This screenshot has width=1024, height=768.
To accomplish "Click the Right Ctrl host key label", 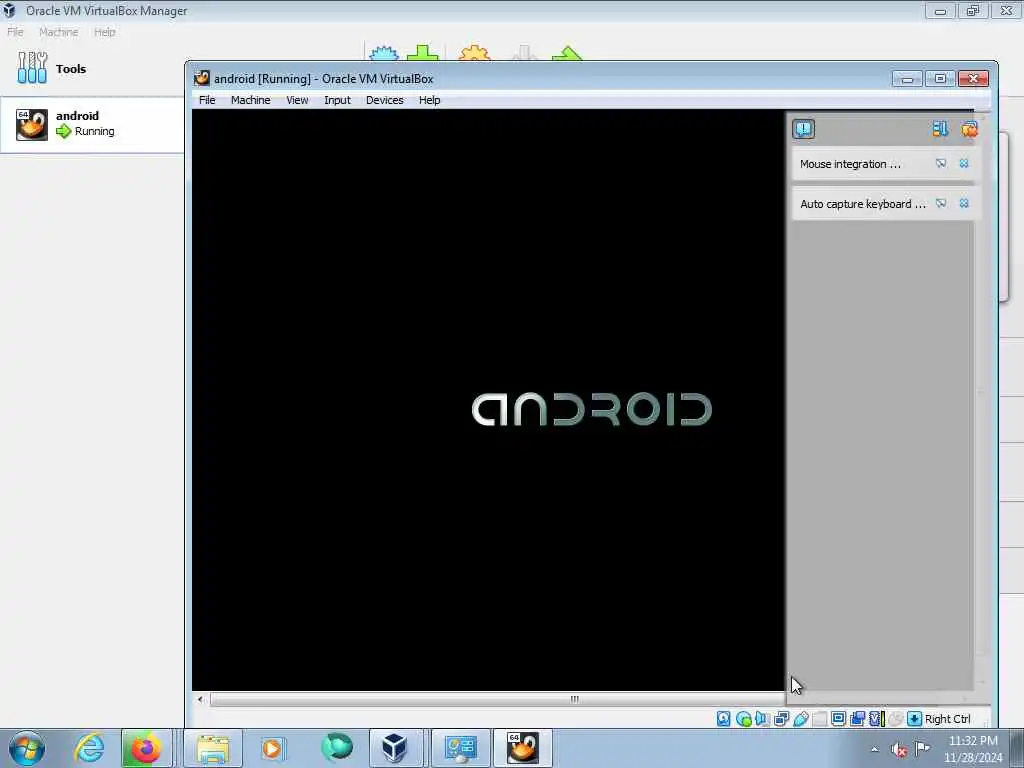I will click(x=948, y=719).
